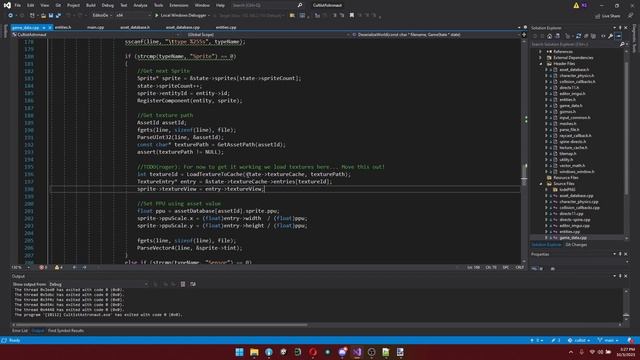Click the yellow warning count icon
The height and width of the screenshot is (360, 640).
[58, 267]
